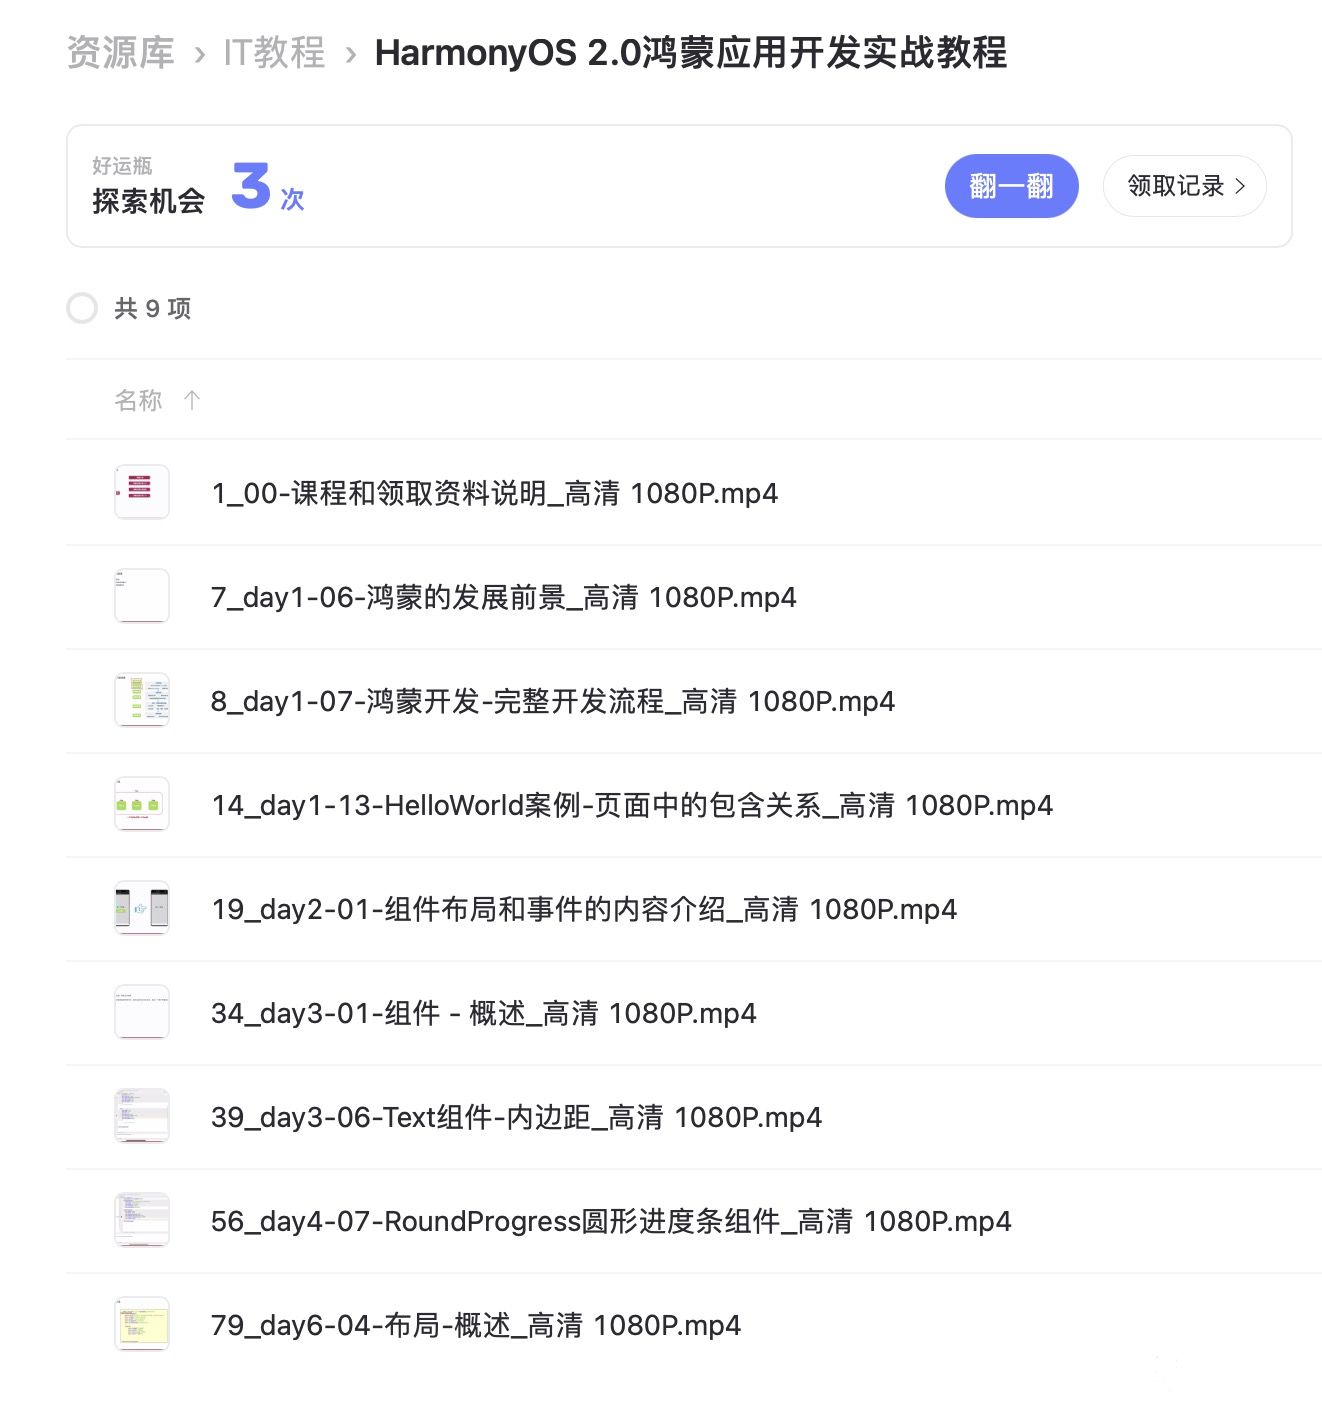The width and height of the screenshot is (1322, 1404).
Task: Open thumbnail of 14_day1-13-HelloWorld案例 video
Action: (142, 804)
